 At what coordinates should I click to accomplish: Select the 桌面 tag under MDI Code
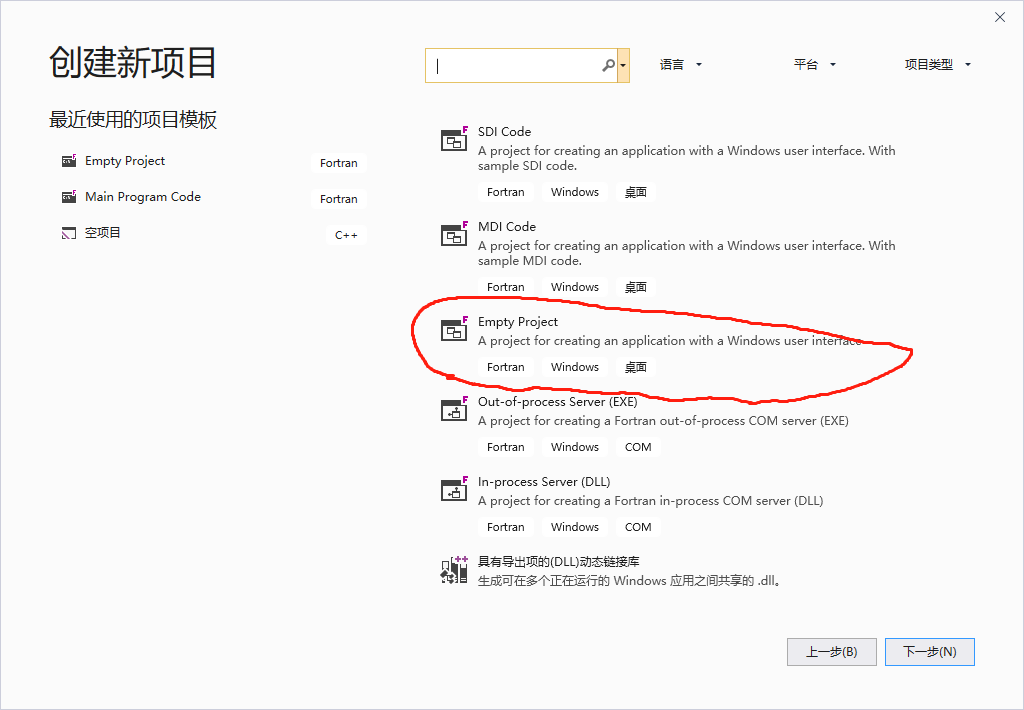[x=635, y=286]
